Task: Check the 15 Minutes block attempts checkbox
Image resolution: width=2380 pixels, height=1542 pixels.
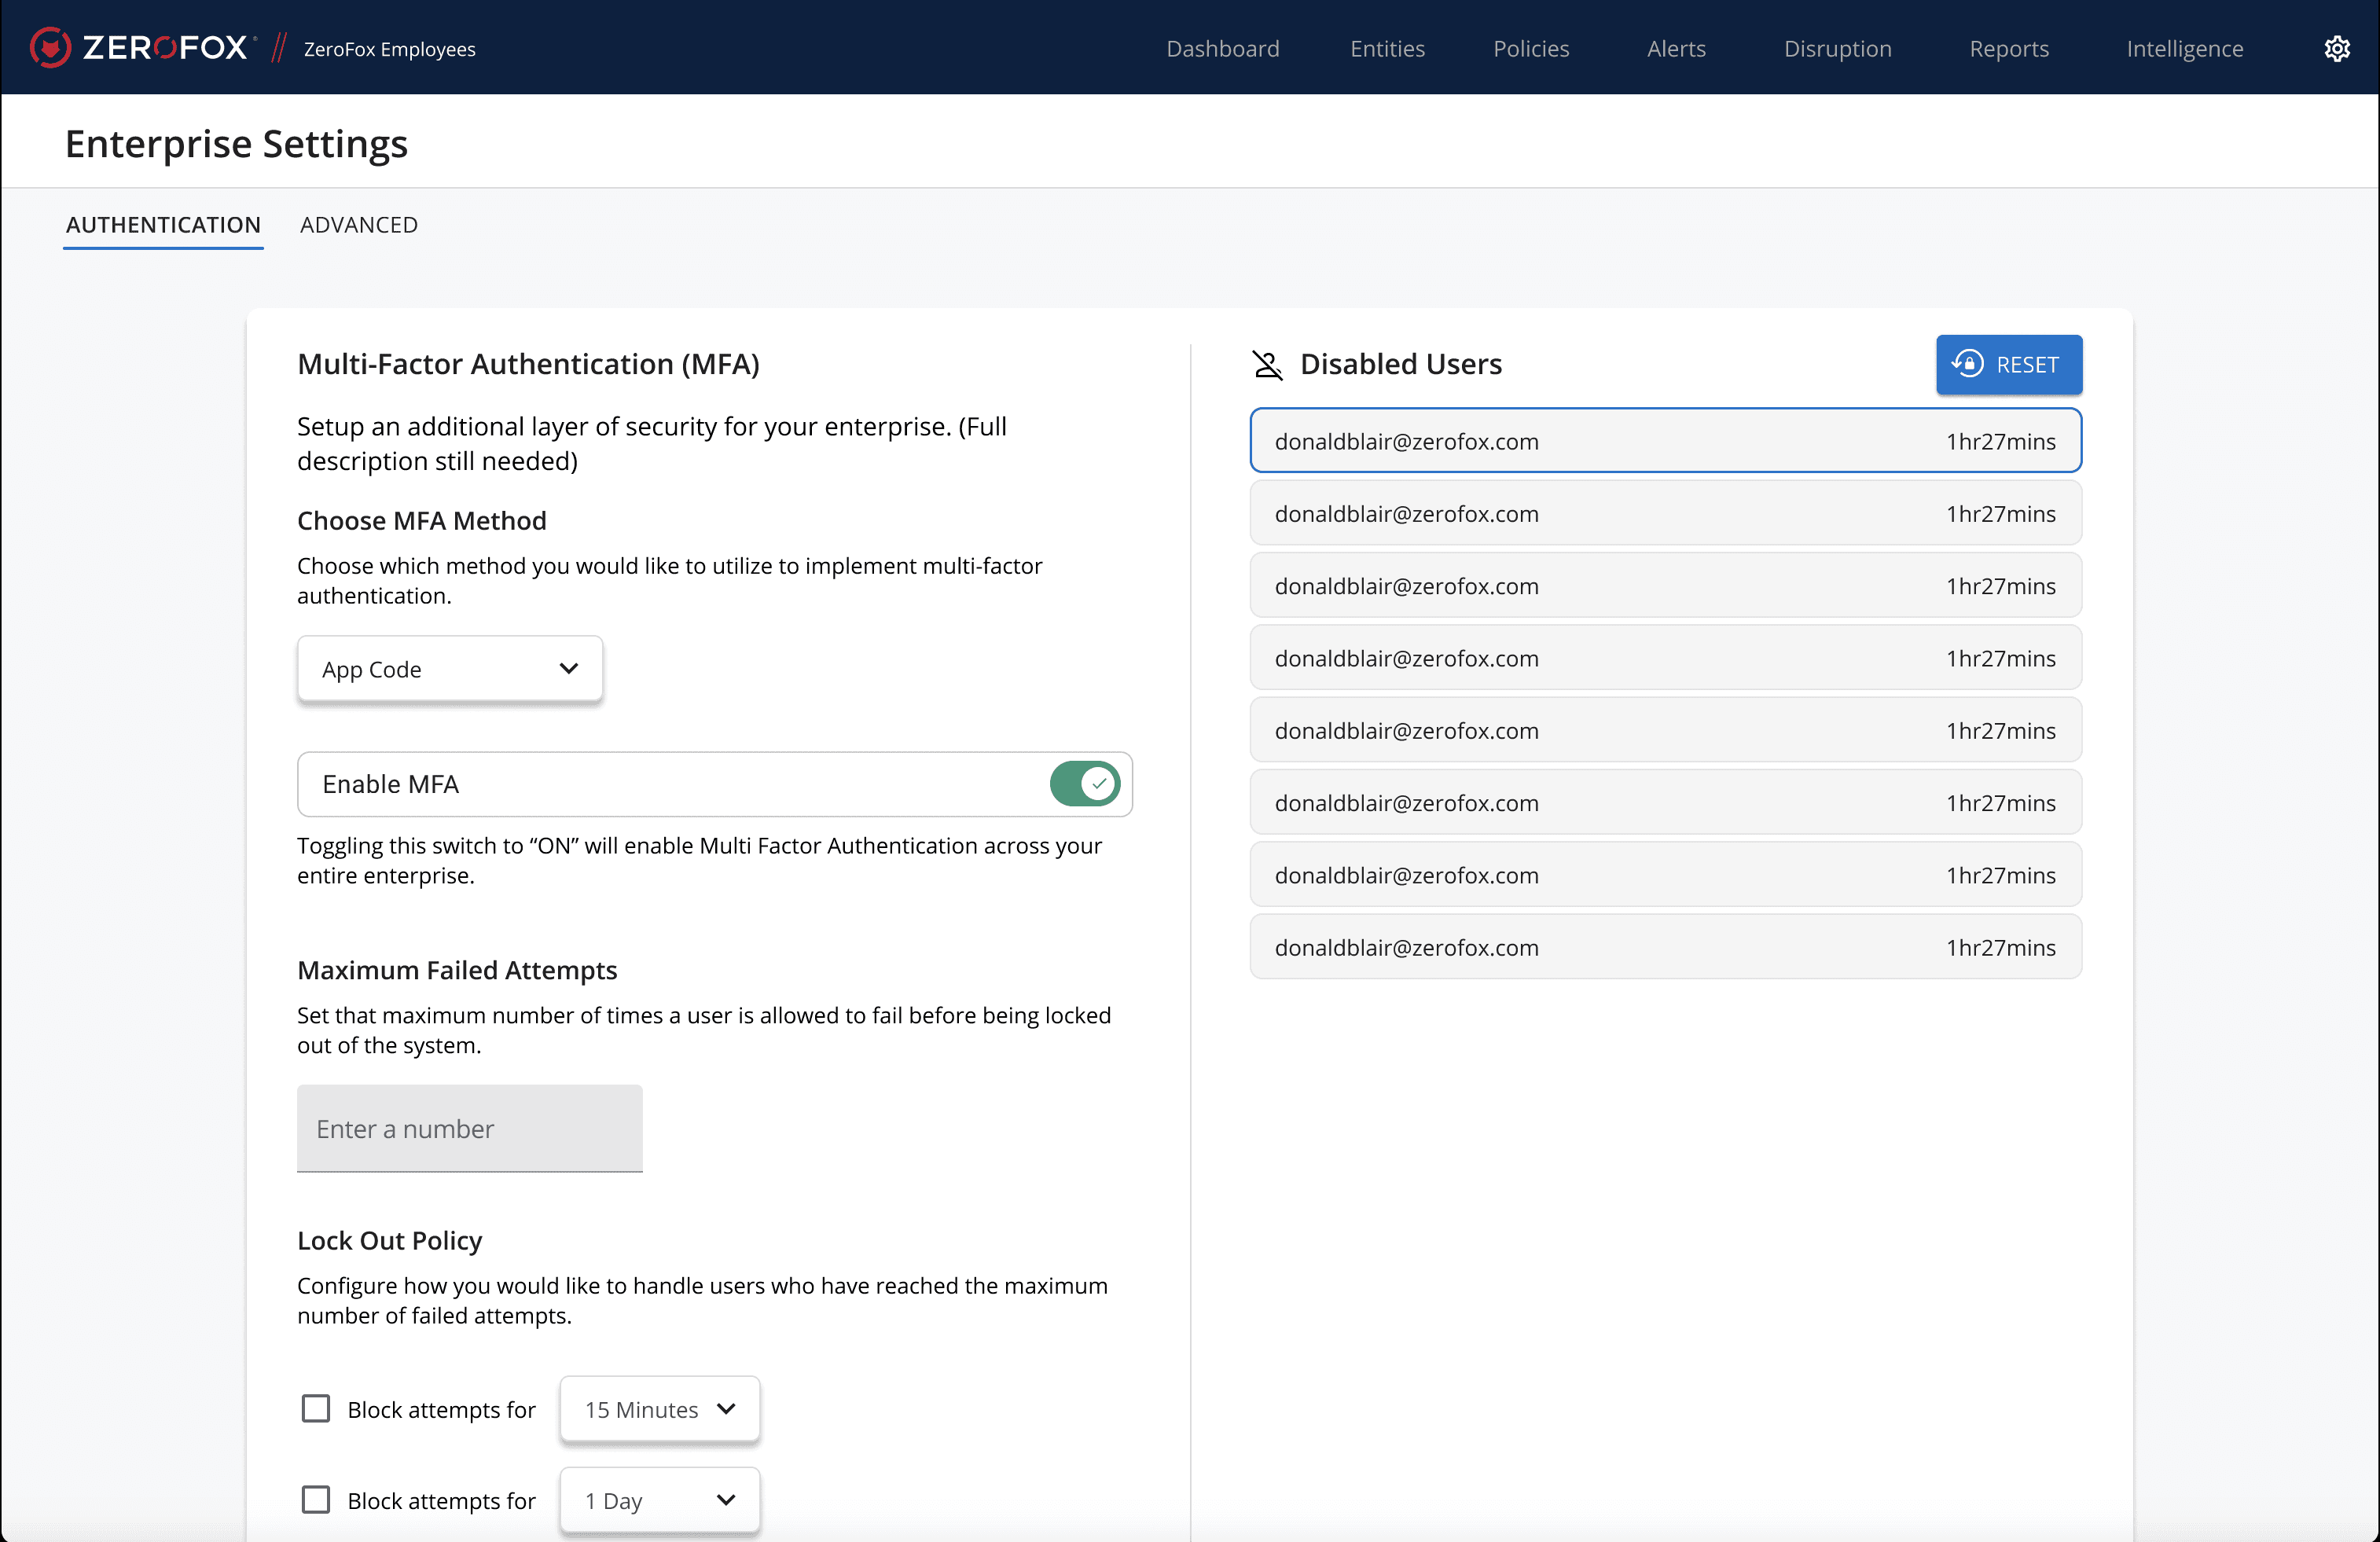Action: (x=316, y=1409)
